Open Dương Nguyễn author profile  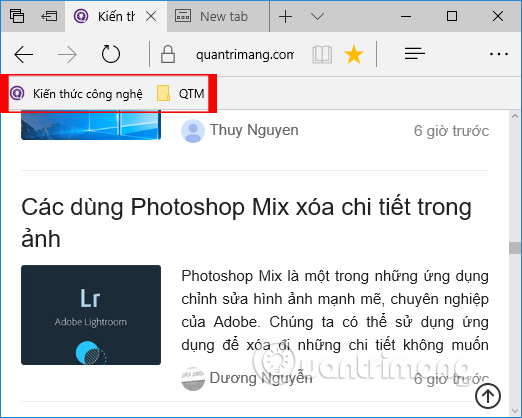(x=261, y=378)
